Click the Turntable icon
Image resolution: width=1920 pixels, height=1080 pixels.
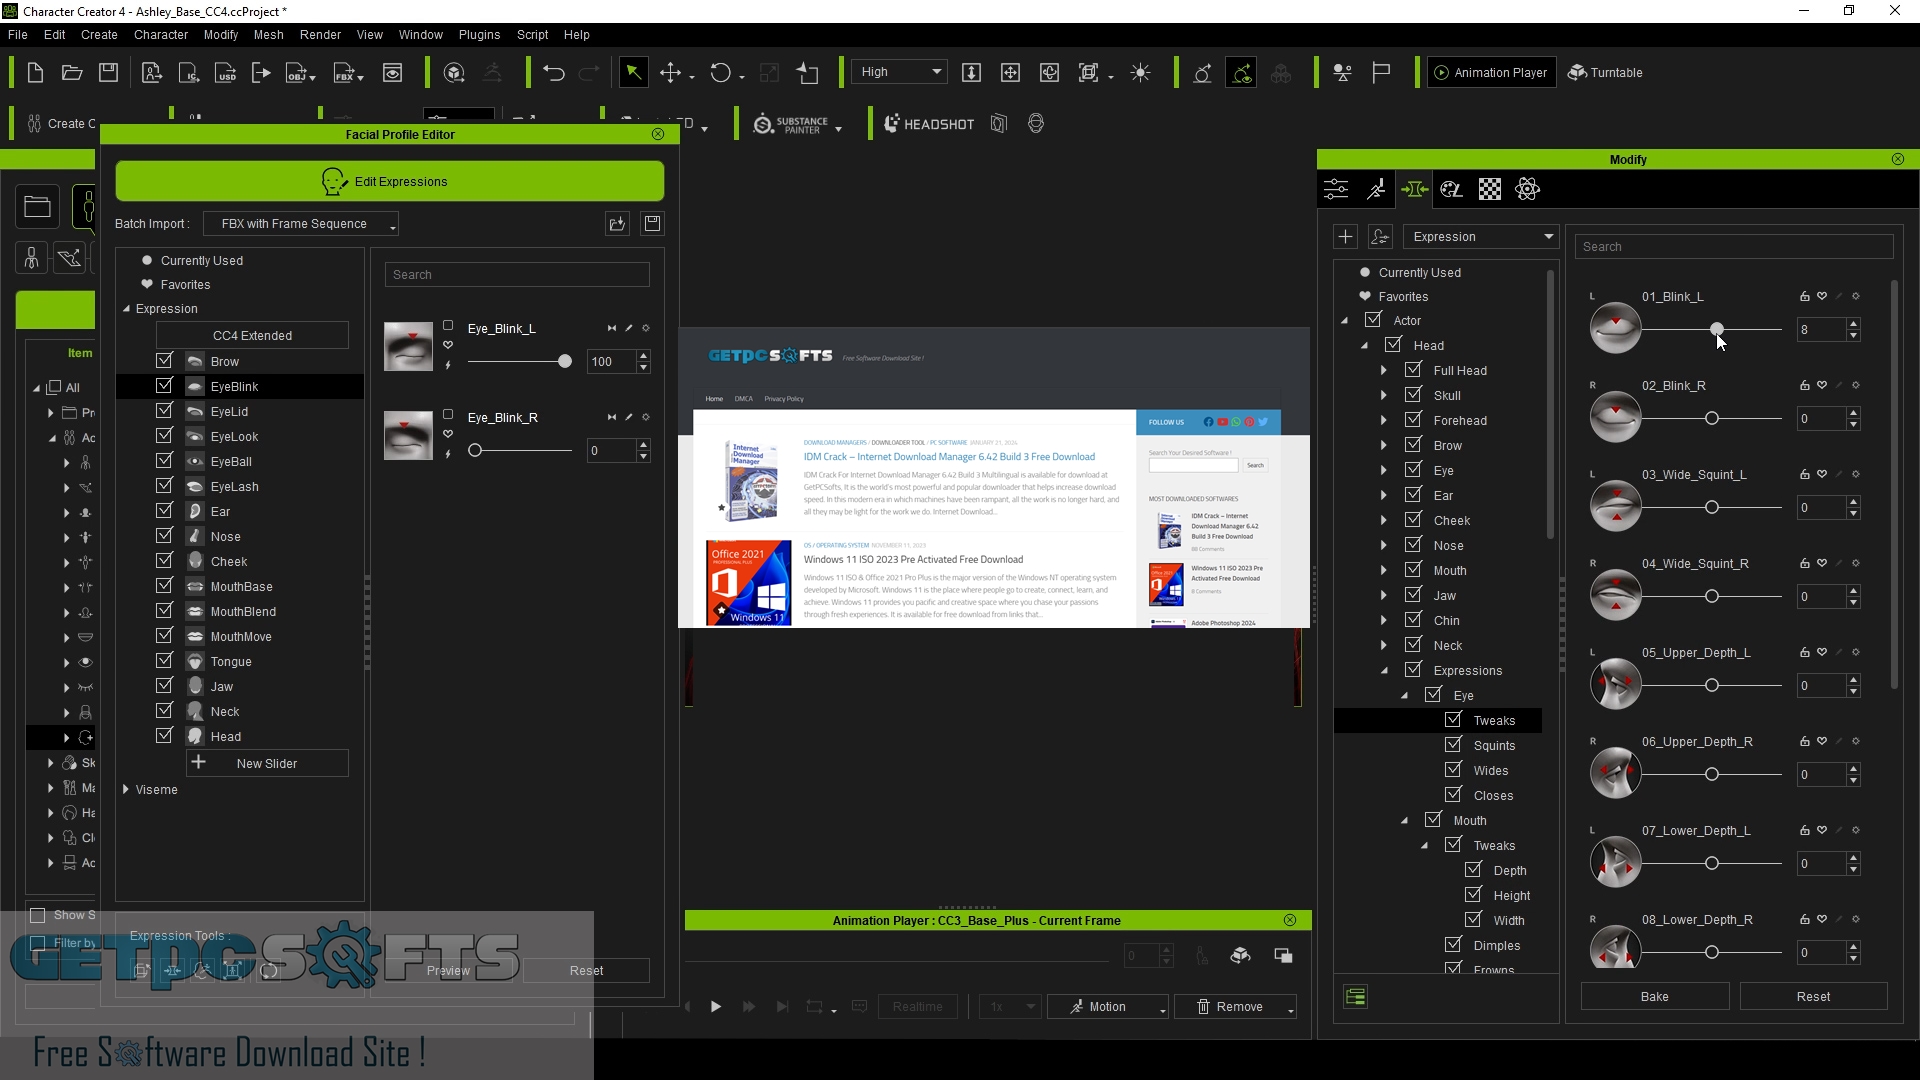tap(1605, 73)
